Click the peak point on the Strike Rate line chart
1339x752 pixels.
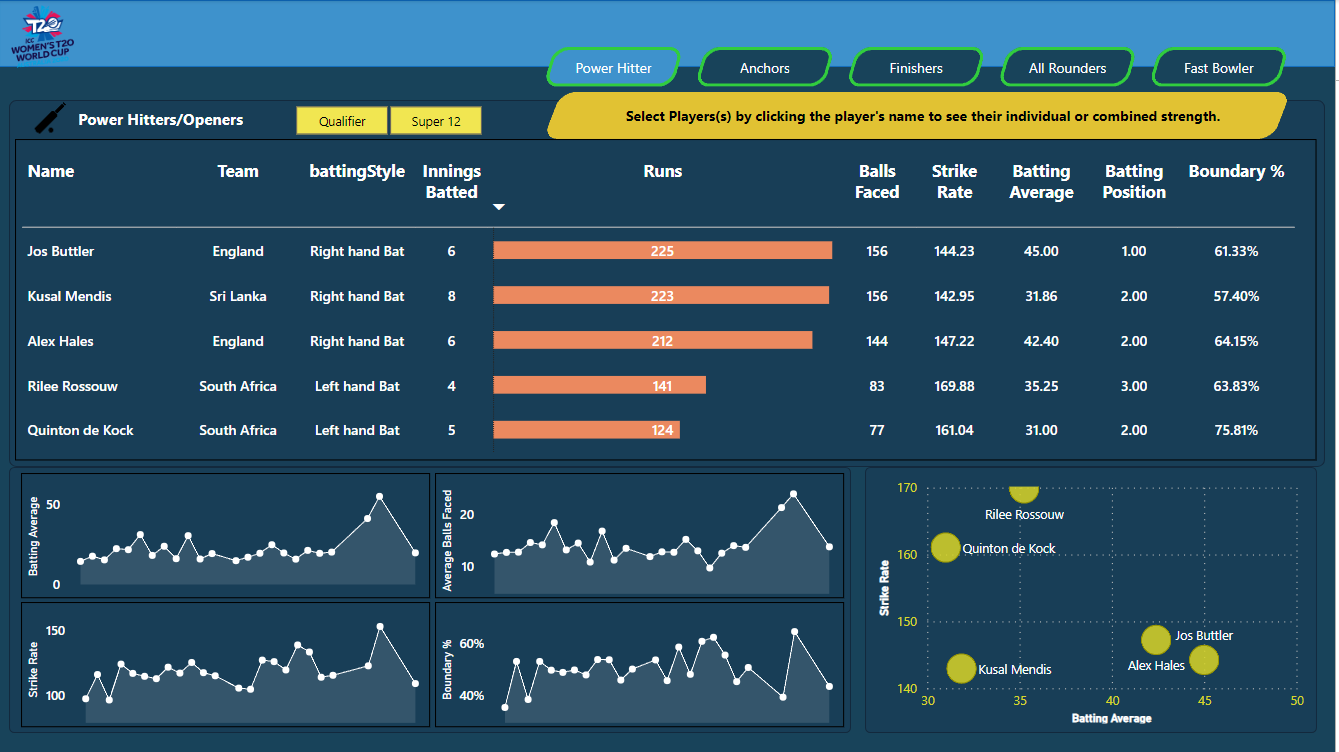(380, 627)
